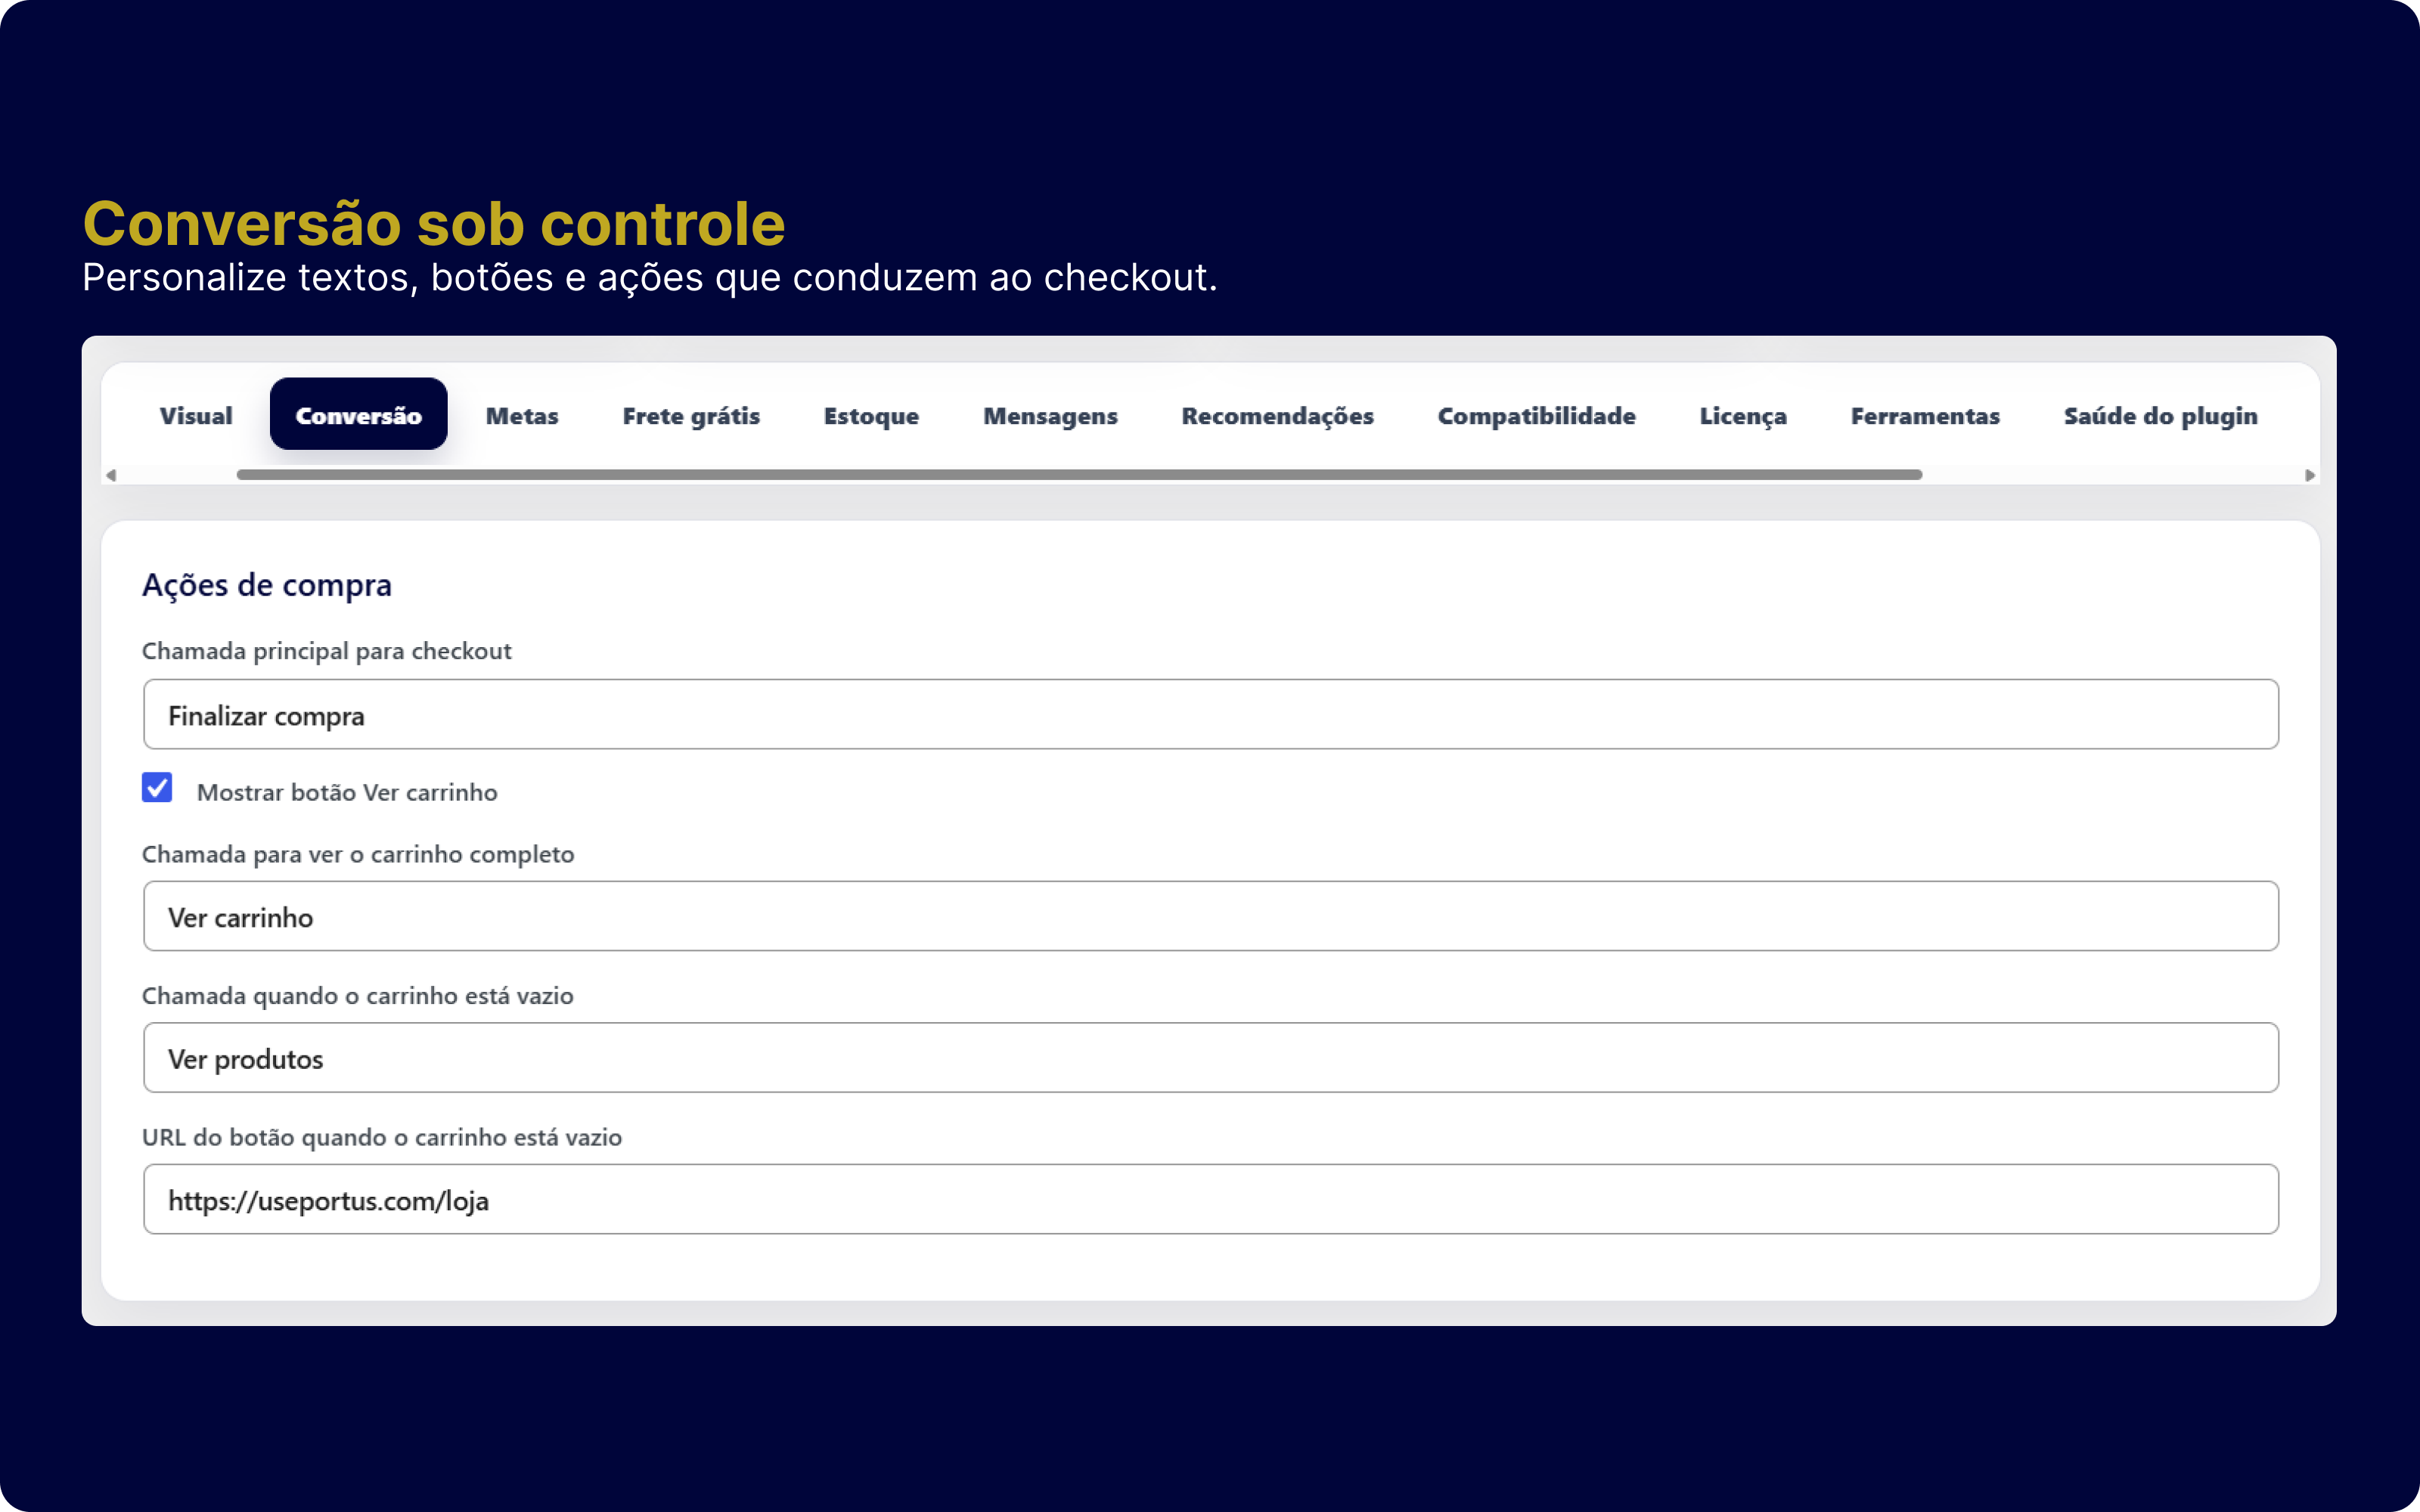Click the Ações de compra heading
The width and height of the screenshot is (2420, 1512).
(x=267, y=585)
